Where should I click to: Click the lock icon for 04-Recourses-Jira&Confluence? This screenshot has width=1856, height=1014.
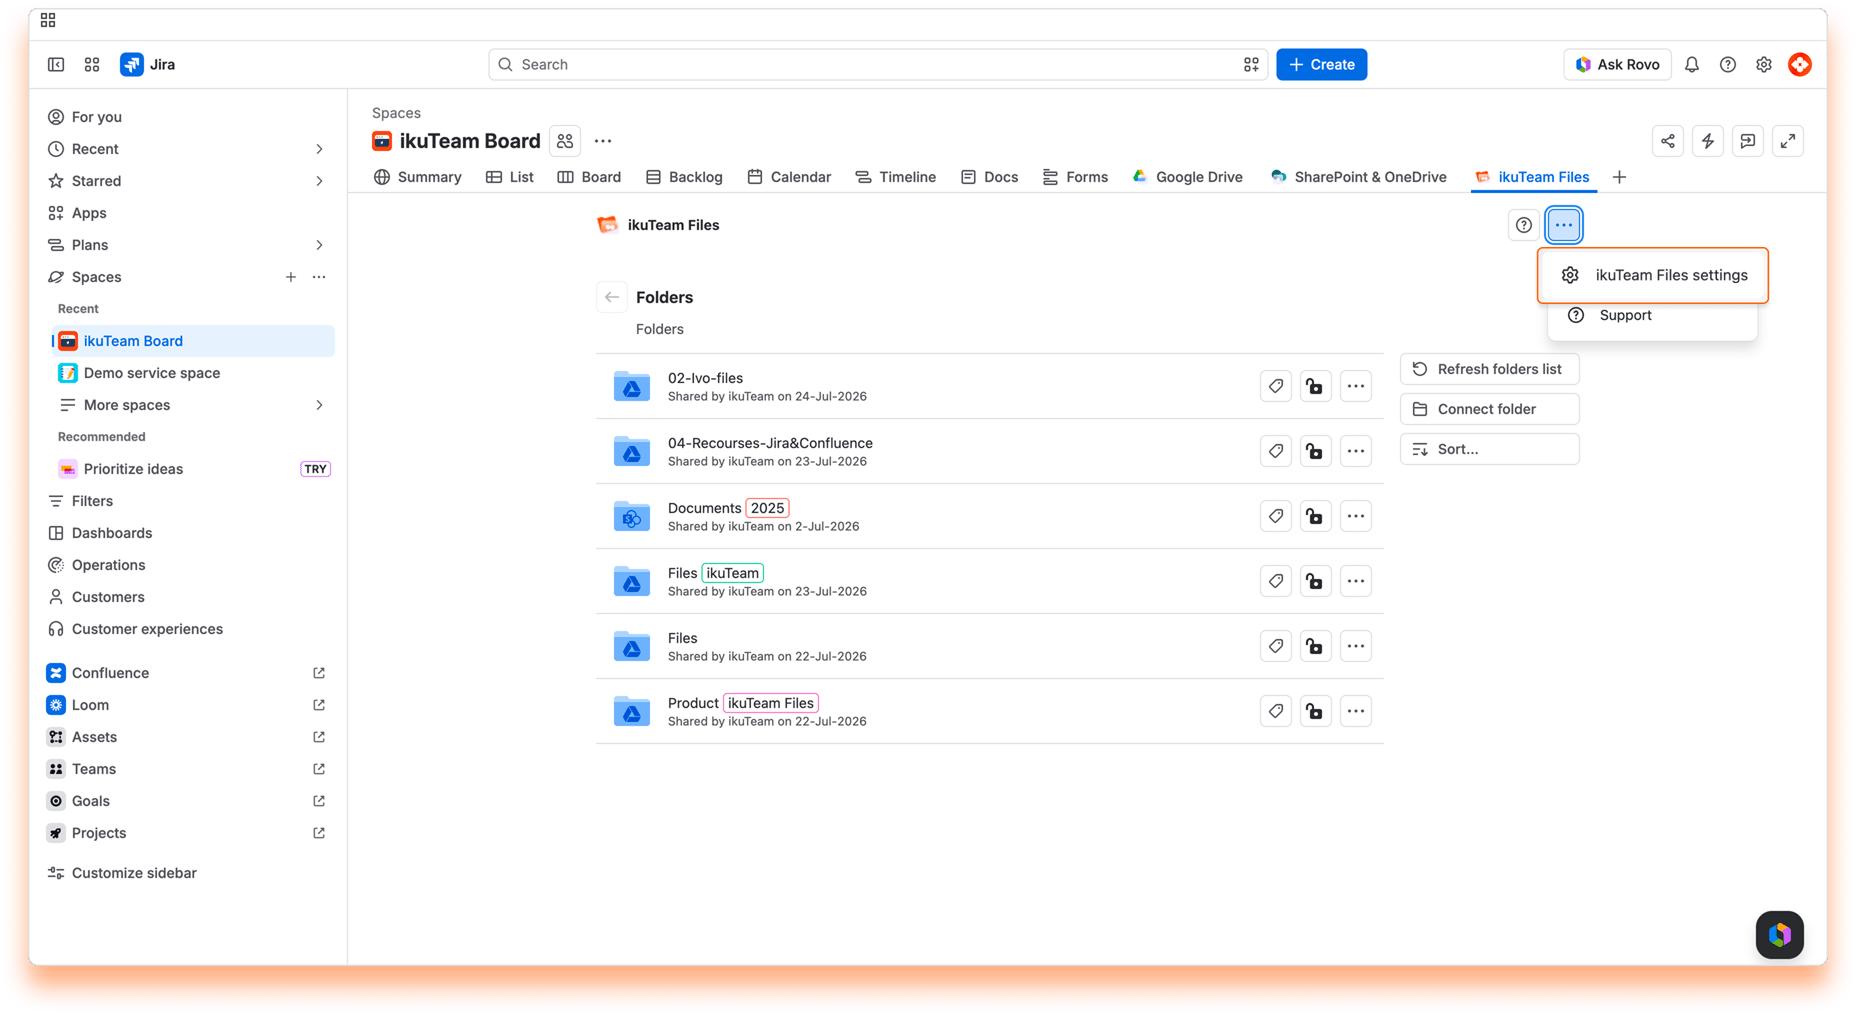pos(1315,451)
